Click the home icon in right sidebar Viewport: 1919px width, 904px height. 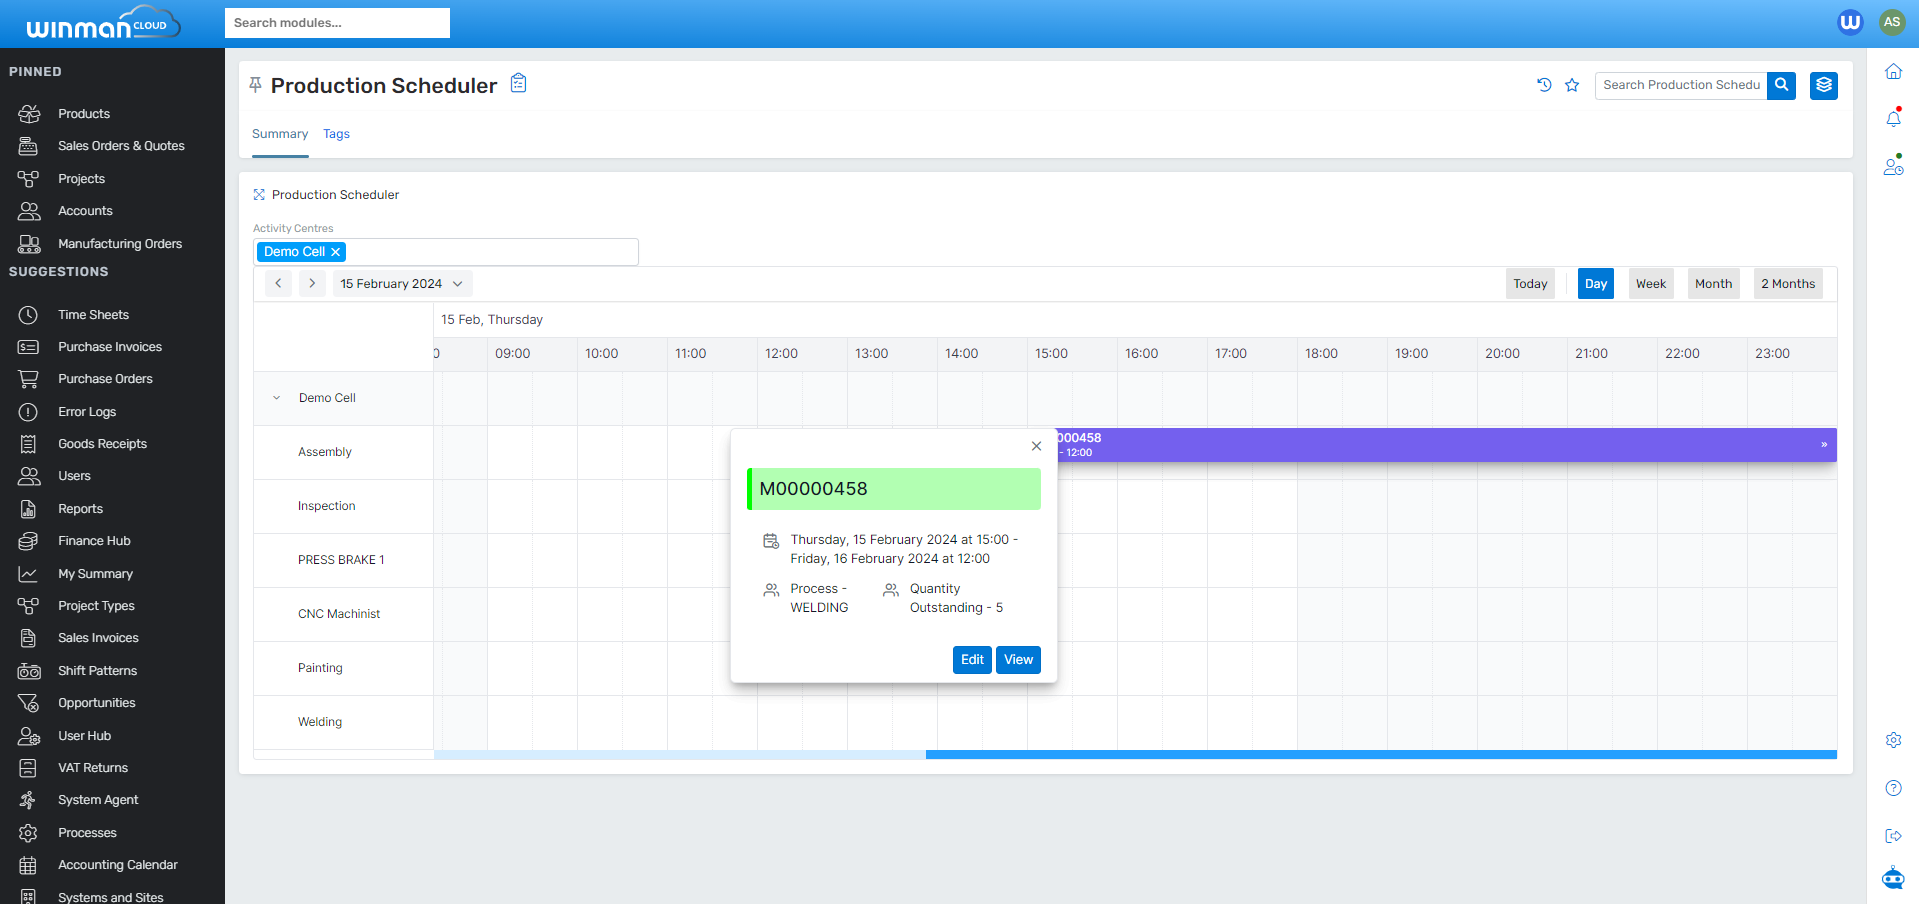pos(1893,72)
